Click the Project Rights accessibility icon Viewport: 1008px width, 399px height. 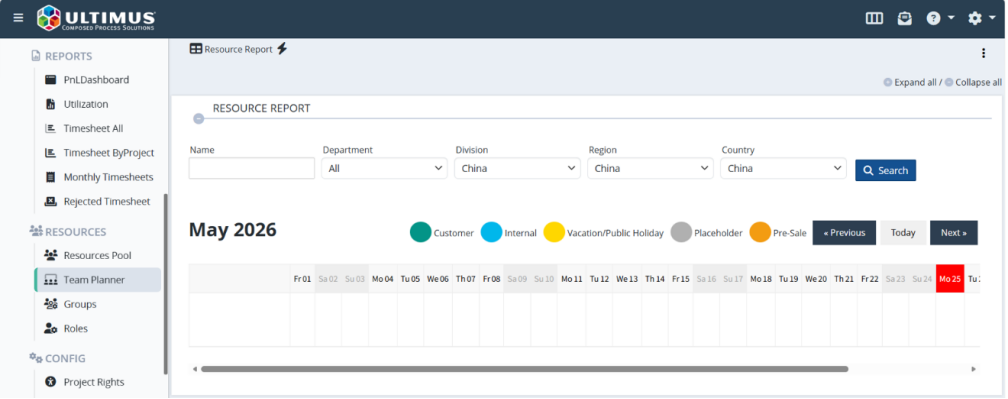coord(51,382)
